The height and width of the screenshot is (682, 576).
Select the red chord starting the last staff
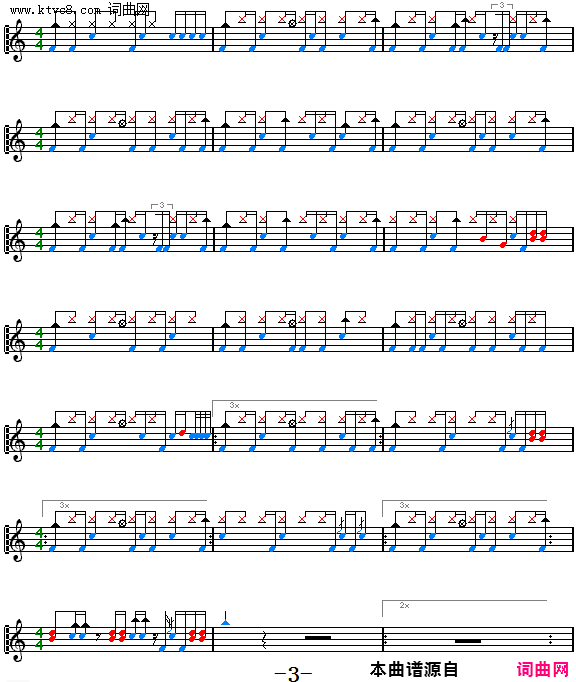[x=52, y=636]
